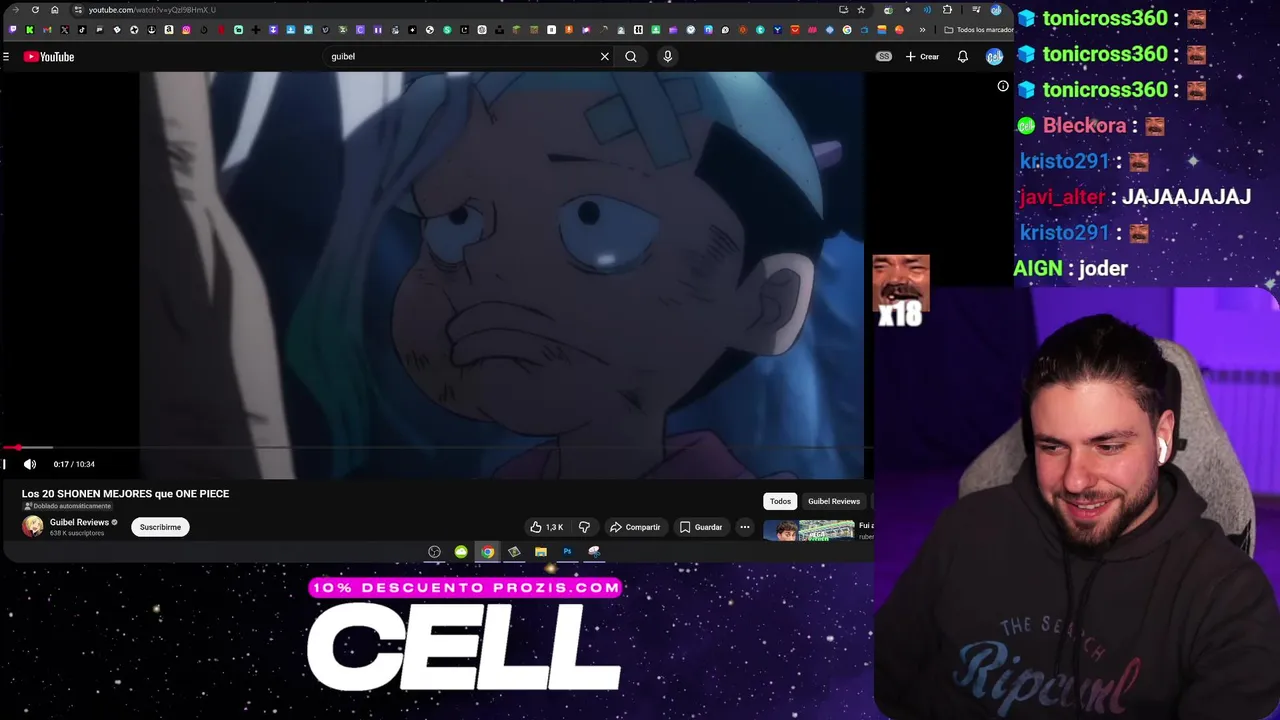This screenshot has height=720, width=1280.
Task: Click the Guardar save button
Action: point(700,527)
